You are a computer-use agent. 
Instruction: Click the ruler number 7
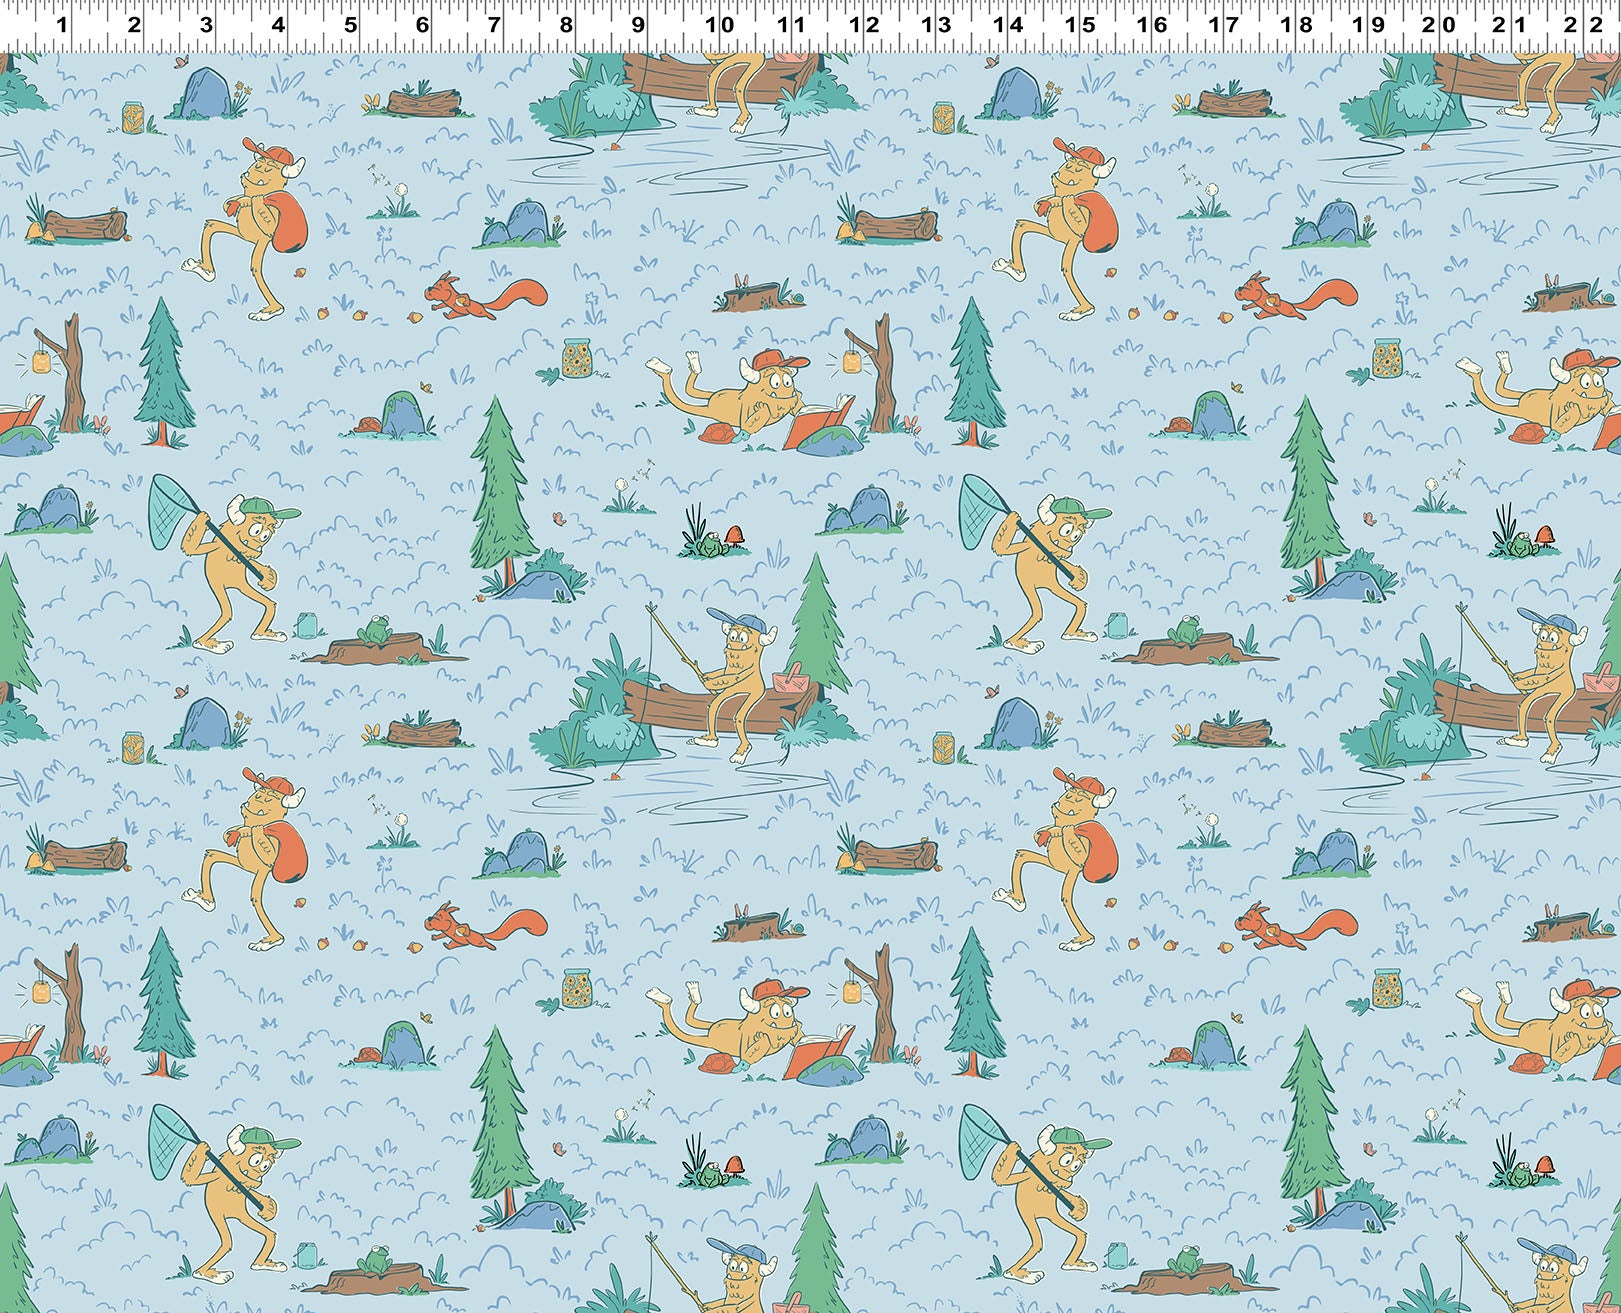point(493,24)
